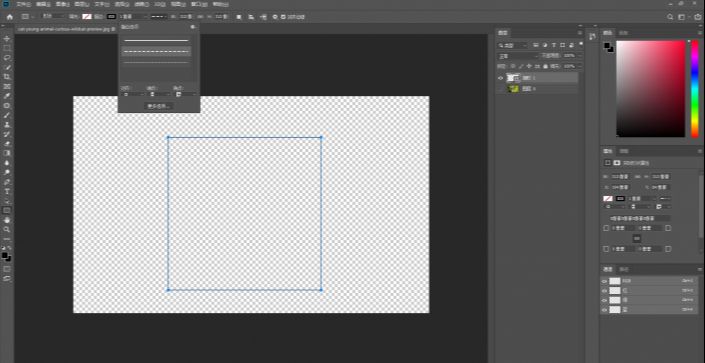
Task: Click the fill color swatch in options bar
Action: pyautogui.click(x=86, y=17)
